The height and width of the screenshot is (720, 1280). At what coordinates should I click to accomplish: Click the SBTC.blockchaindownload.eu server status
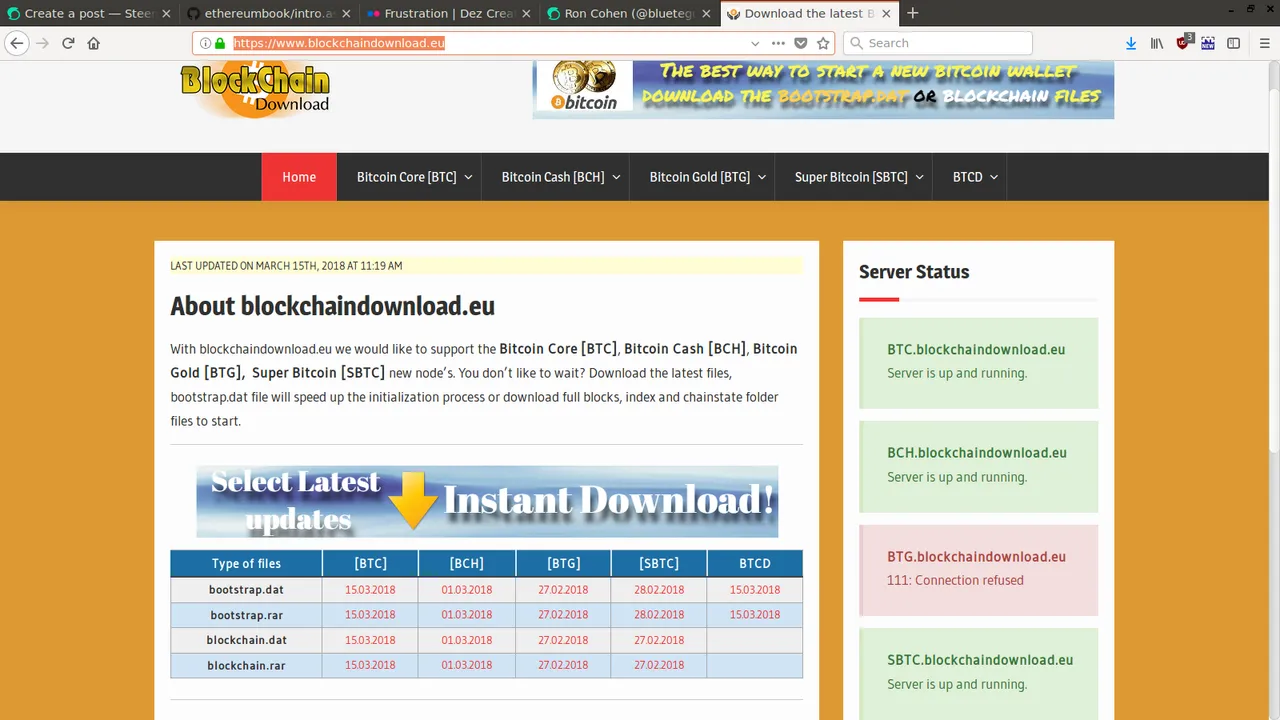(978, 673)
